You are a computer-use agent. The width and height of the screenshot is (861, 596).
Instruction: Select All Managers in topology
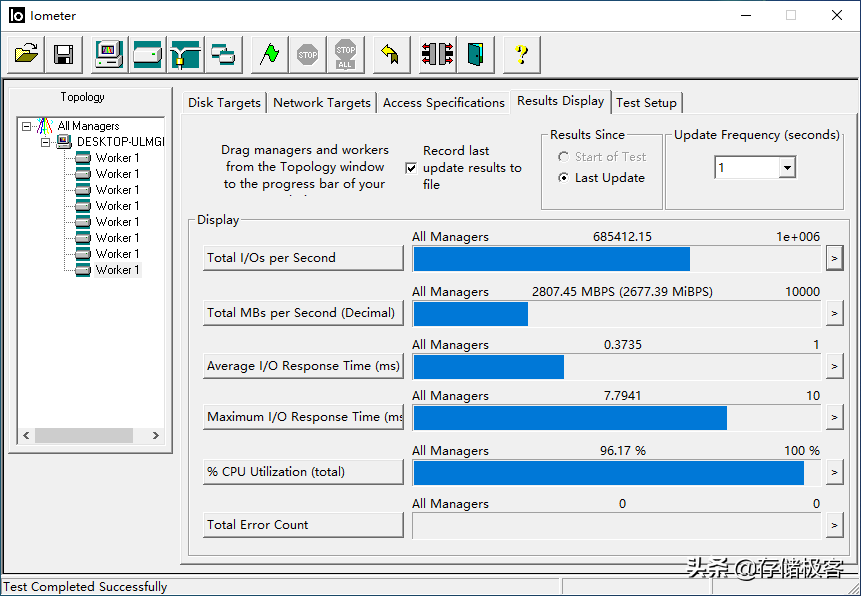point(88,126)
